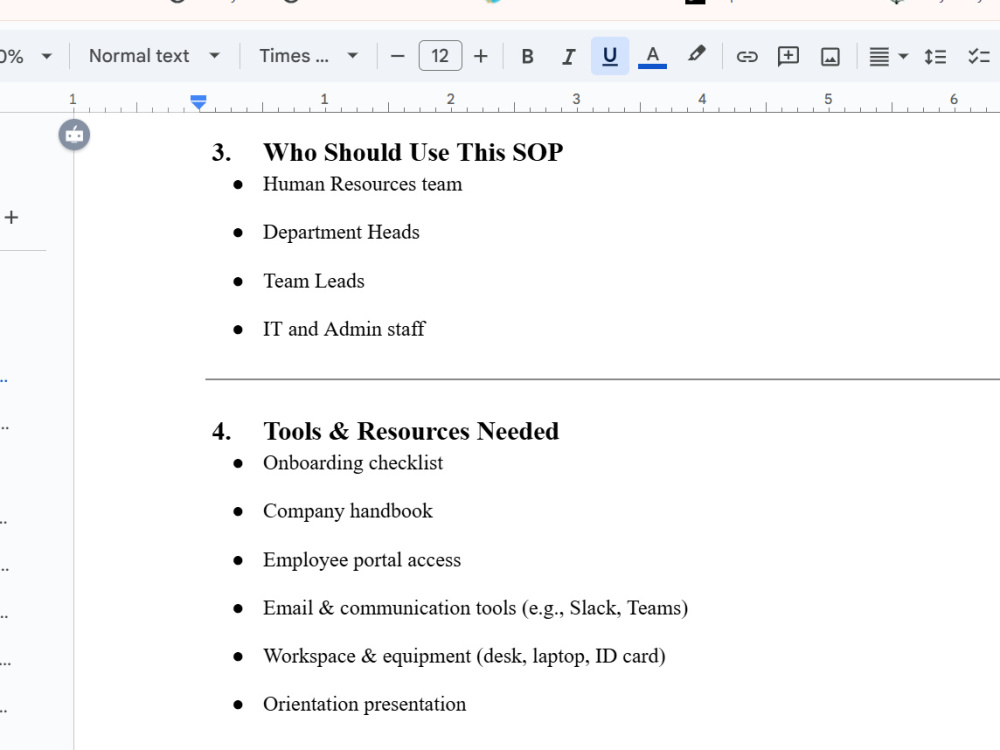Open the Normal text style dropdown
Image resolution: width=1000 pixels, height=750 pixels.
[x=154, y=56]
